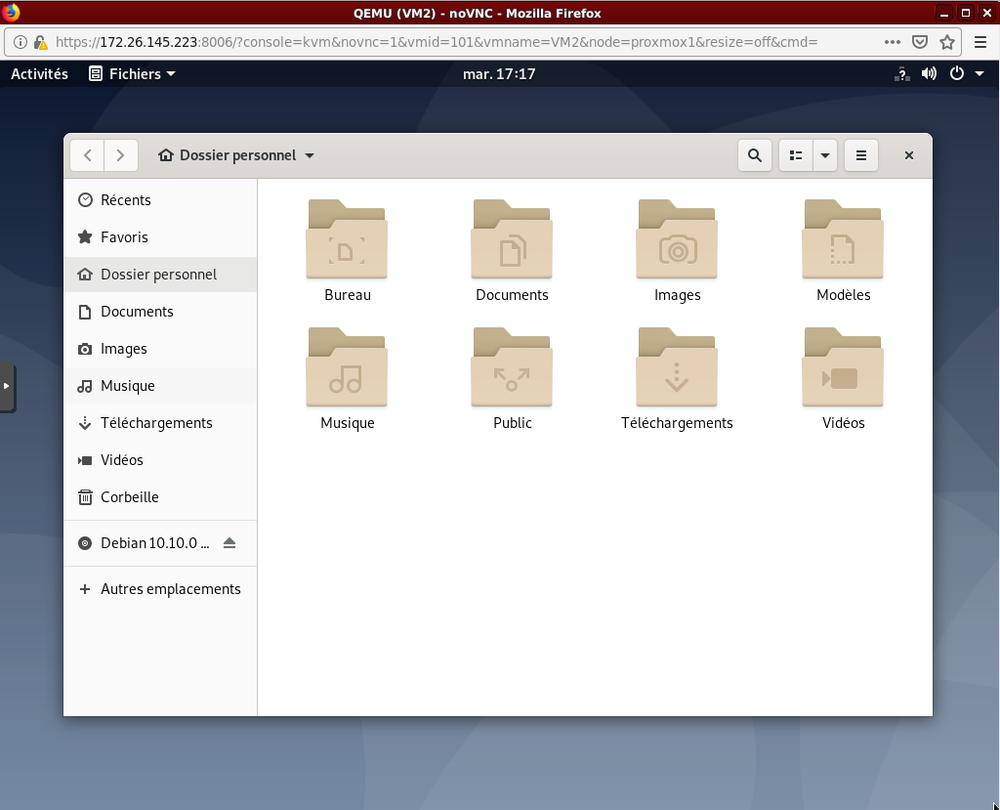Select Récents in the sidebar
The width and height of the screenshot is (1000, 810).
125,200
